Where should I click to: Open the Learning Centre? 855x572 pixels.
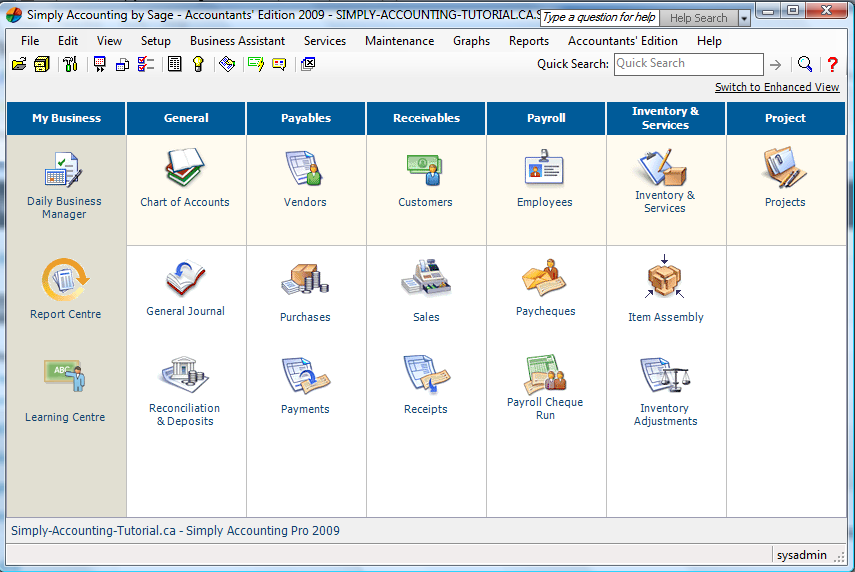65,390
